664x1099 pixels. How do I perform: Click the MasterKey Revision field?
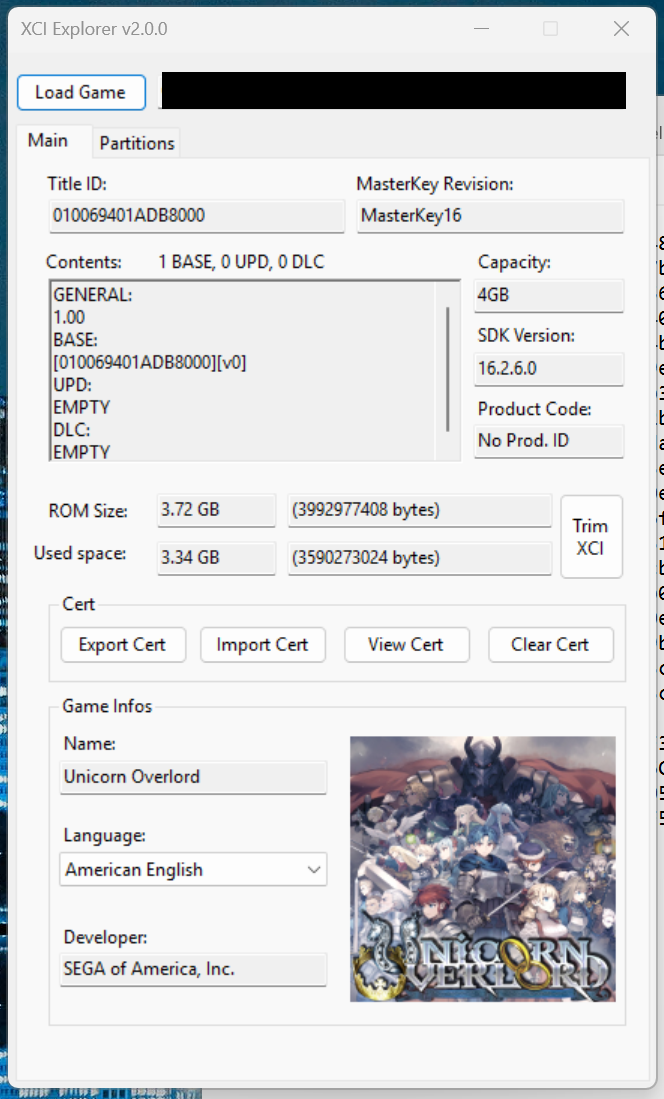click(x=490, y=216)
